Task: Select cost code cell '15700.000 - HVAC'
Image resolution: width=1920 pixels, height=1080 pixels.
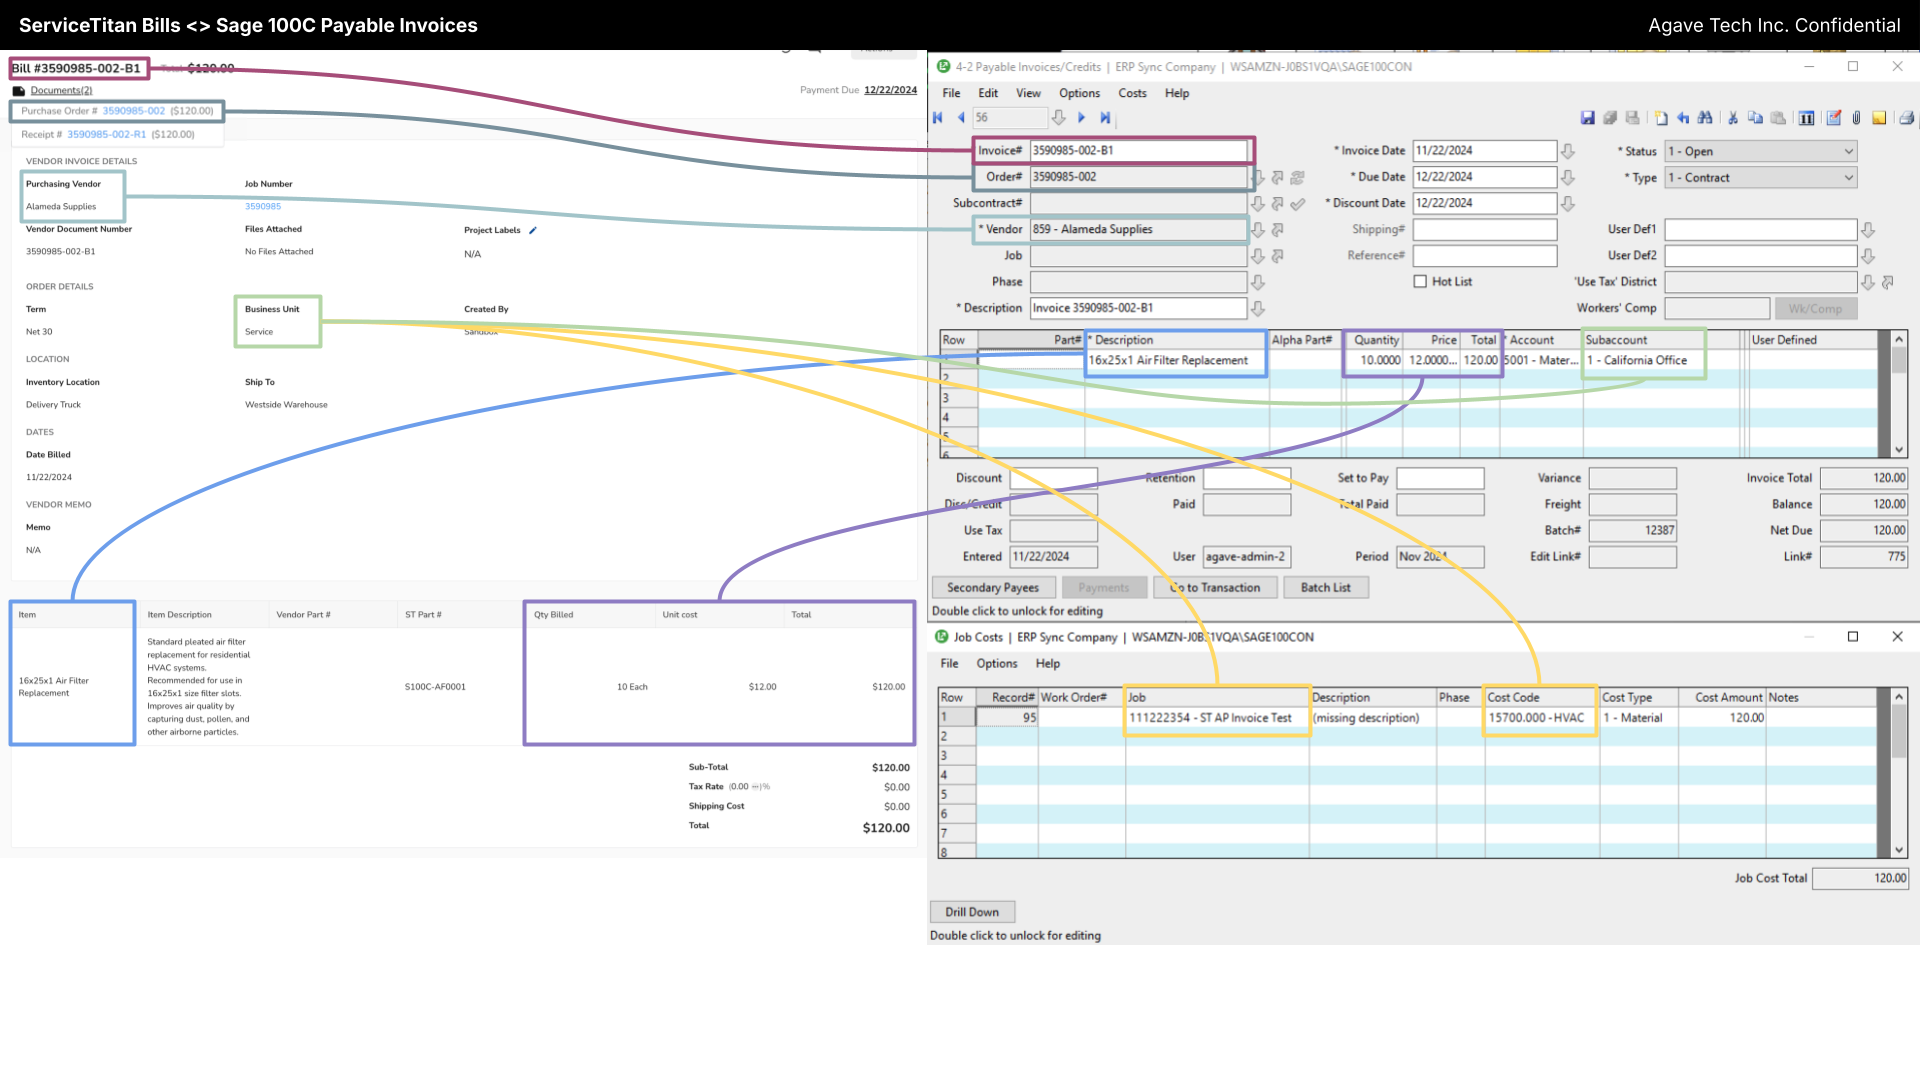Action: coord(1541,718)
